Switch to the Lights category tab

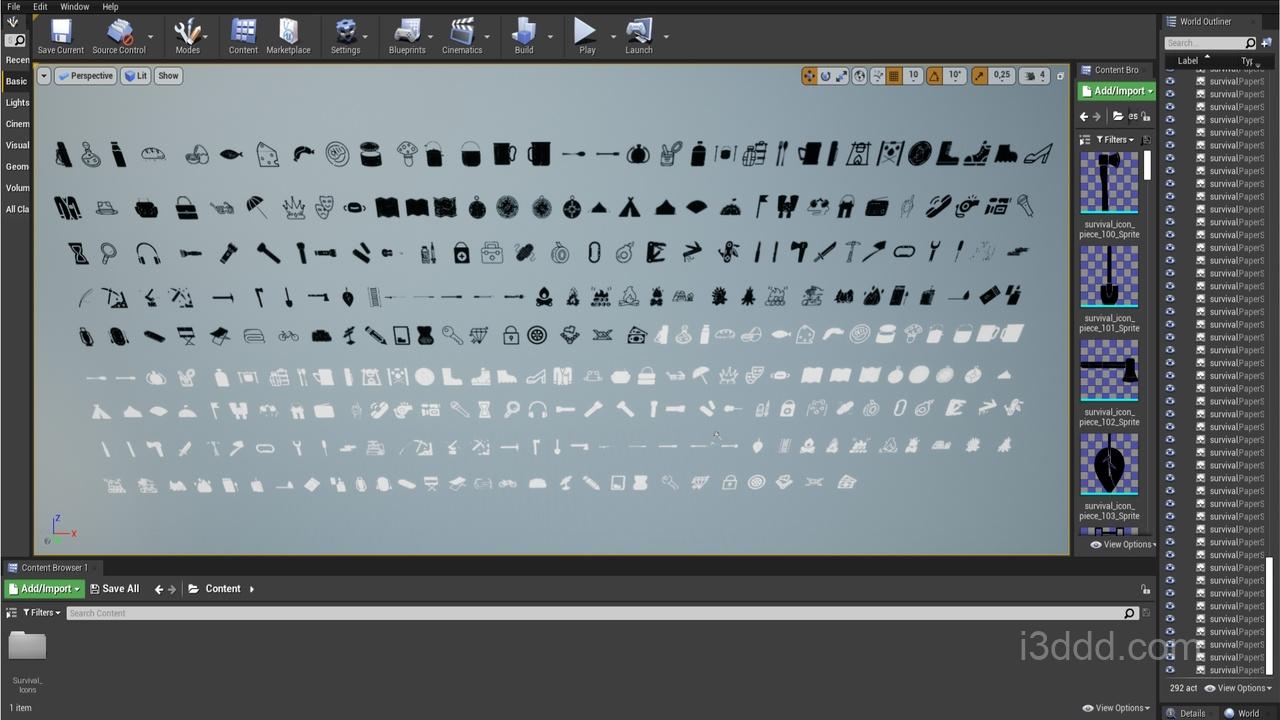18,103
